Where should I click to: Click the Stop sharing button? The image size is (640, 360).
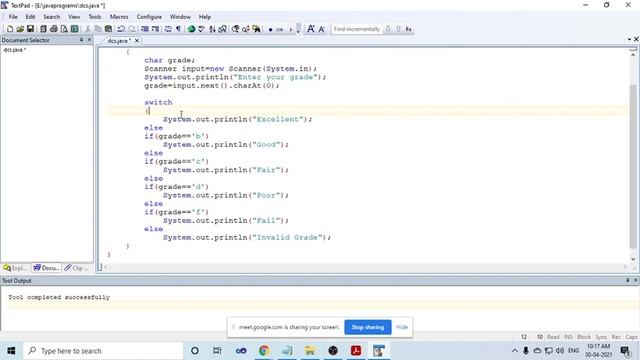tap(367, 327)
